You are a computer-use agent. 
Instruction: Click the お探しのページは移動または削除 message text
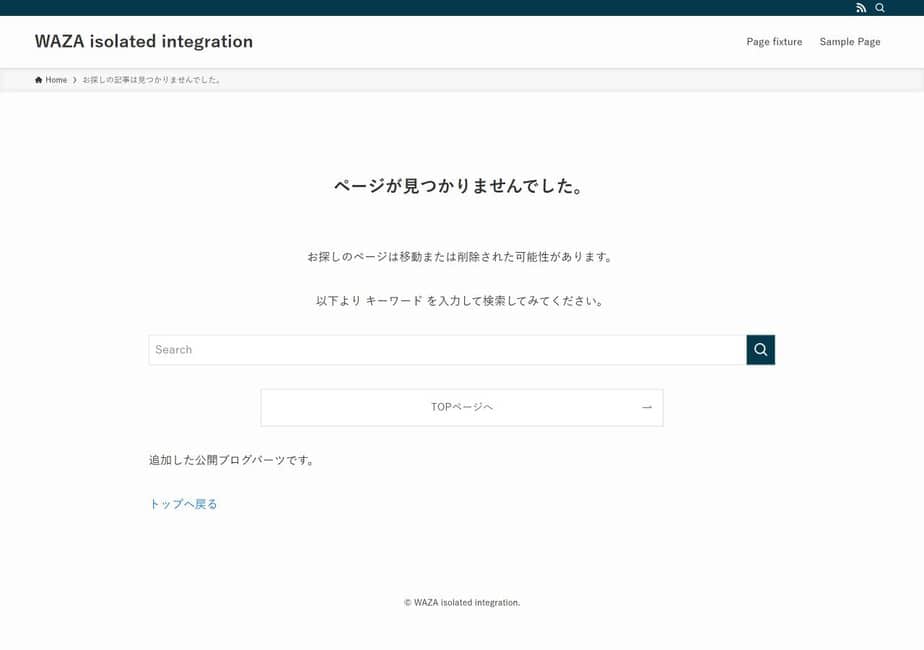click(460, 256)
